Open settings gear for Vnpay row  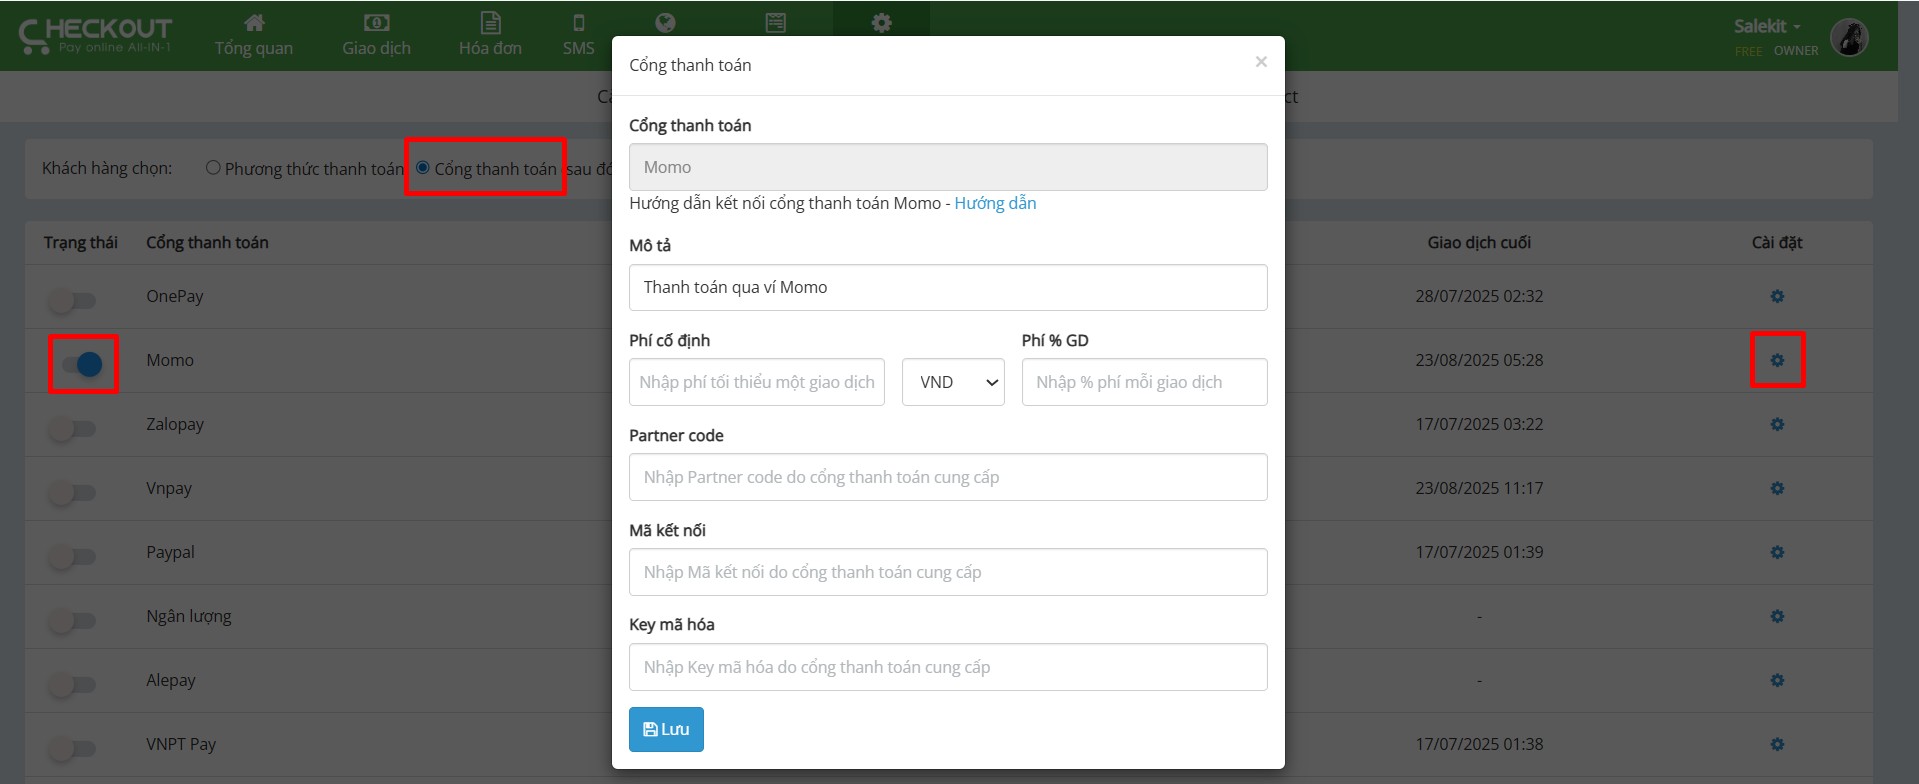click(x=1777, y=488)
